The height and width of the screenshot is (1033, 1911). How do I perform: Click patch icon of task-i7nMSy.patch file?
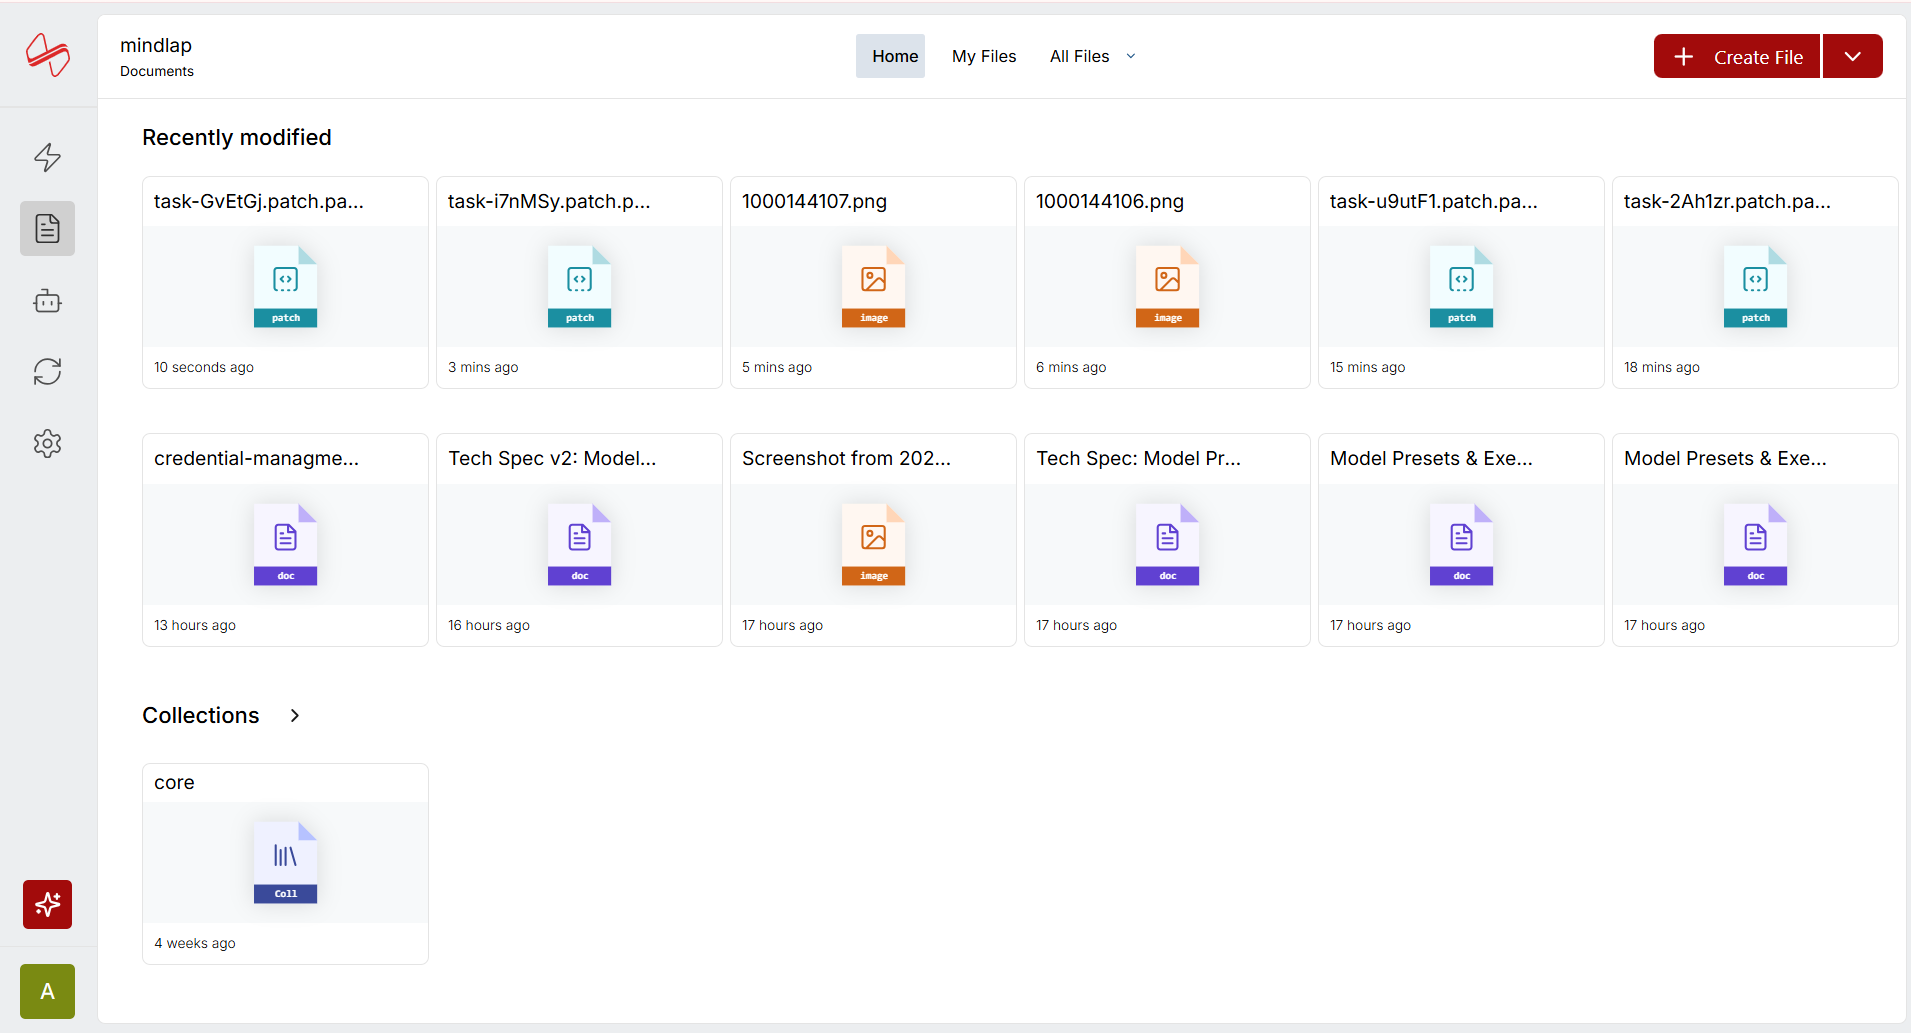pos(579,287)
